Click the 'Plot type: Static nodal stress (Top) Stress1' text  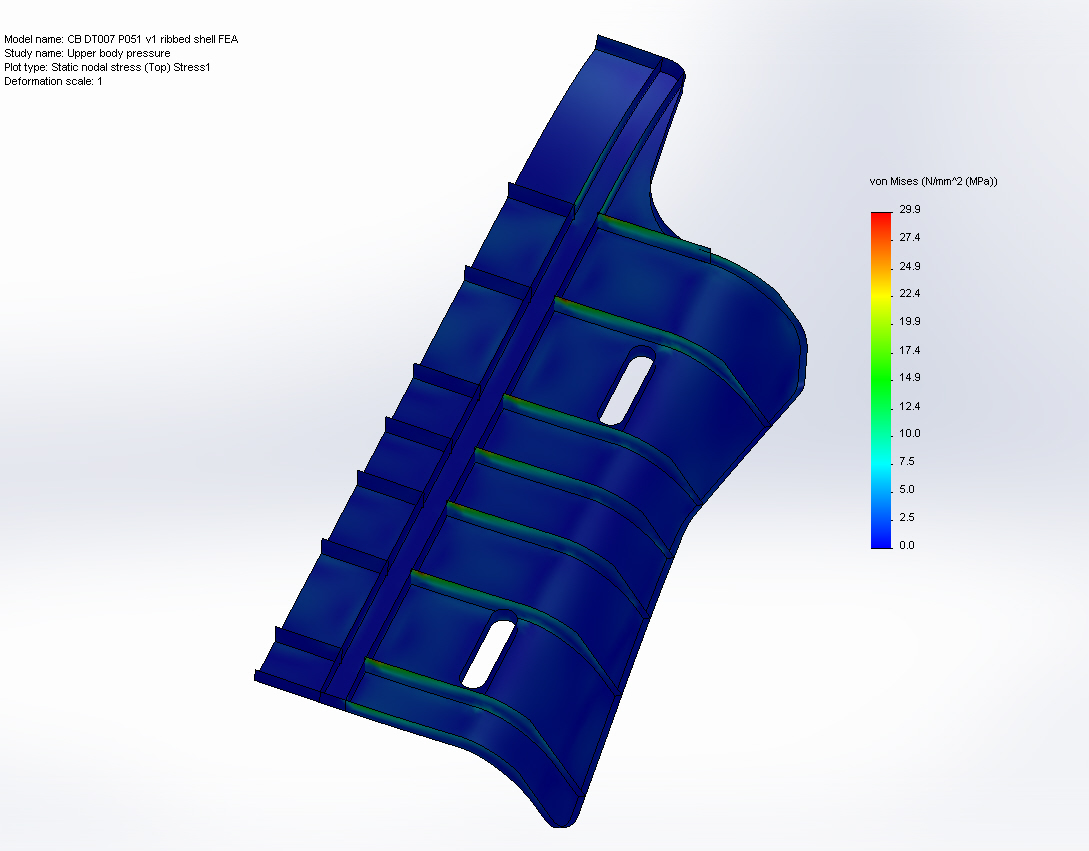pyautogui.click(x=107, y=67)
